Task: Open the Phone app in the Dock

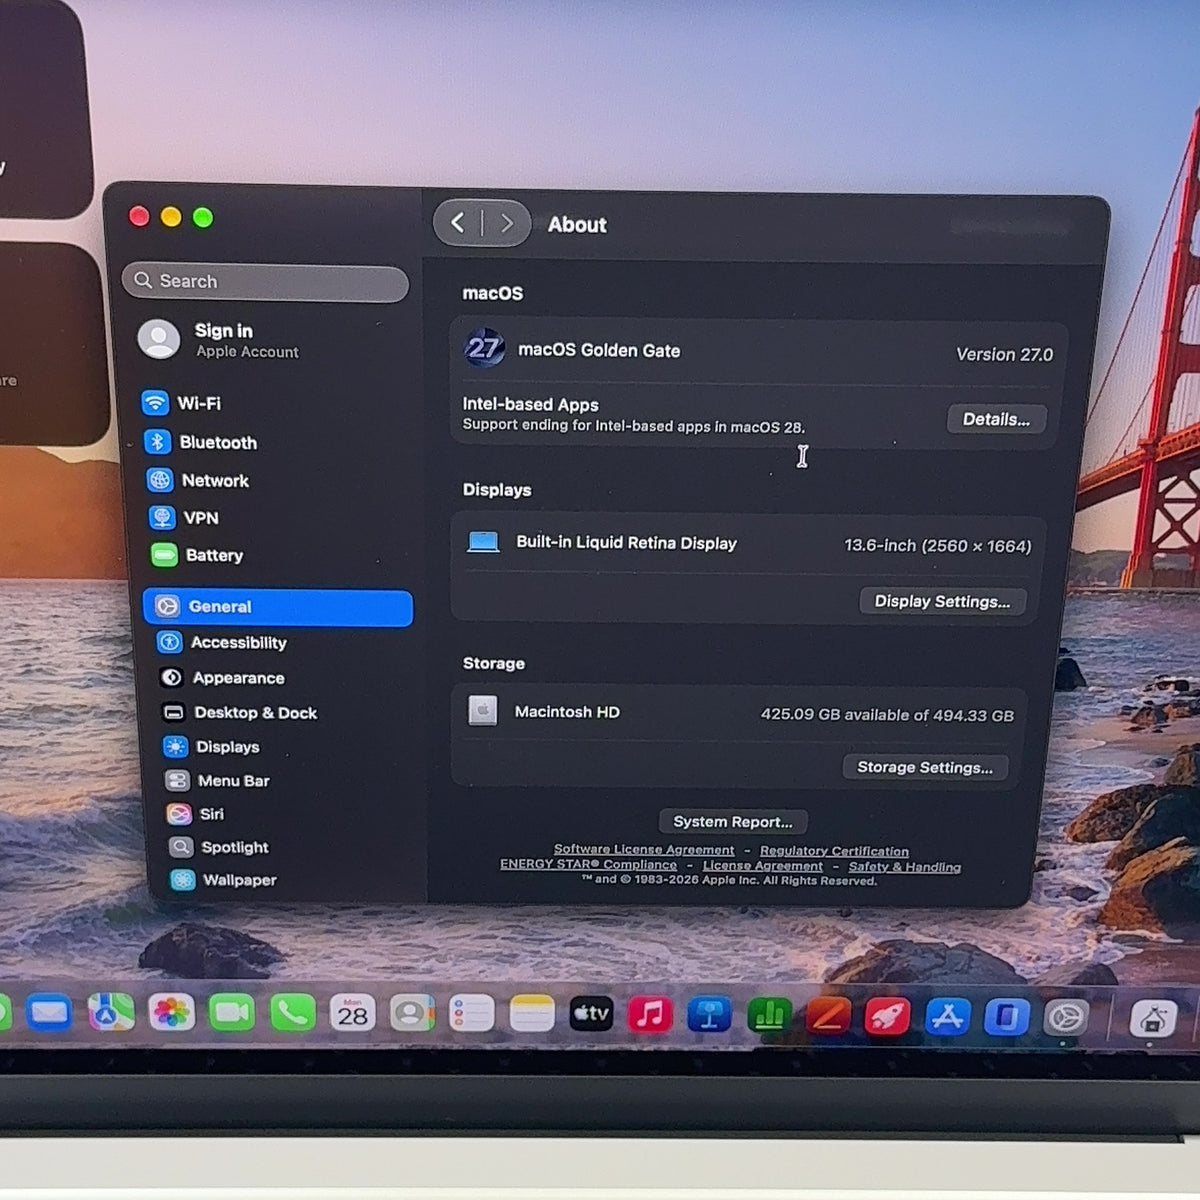Action: [x=292, y=1014]
